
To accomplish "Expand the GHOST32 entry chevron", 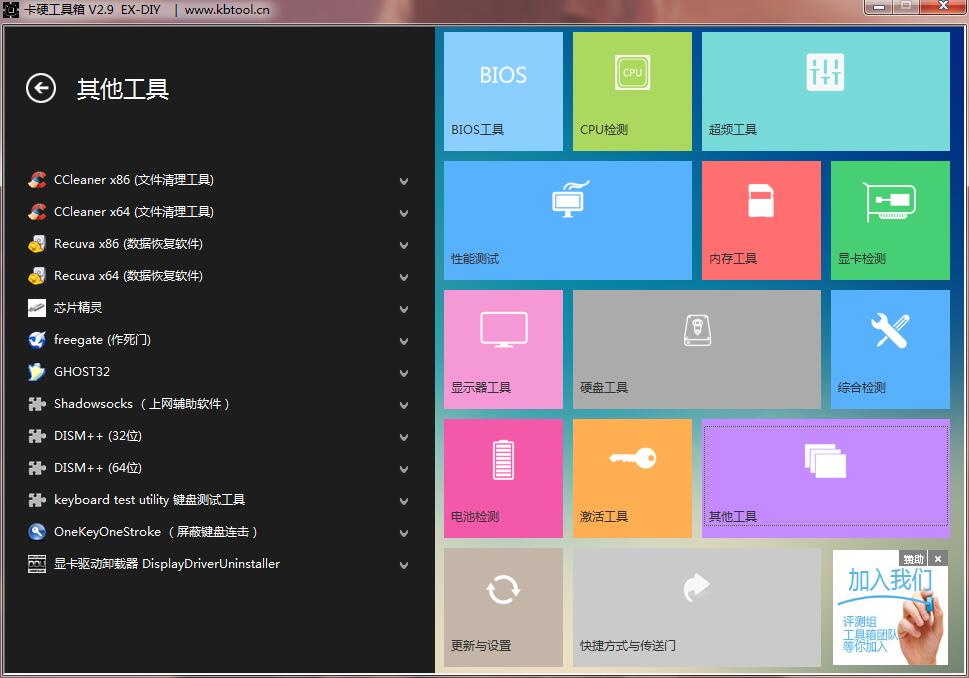I will pos(404,374).
